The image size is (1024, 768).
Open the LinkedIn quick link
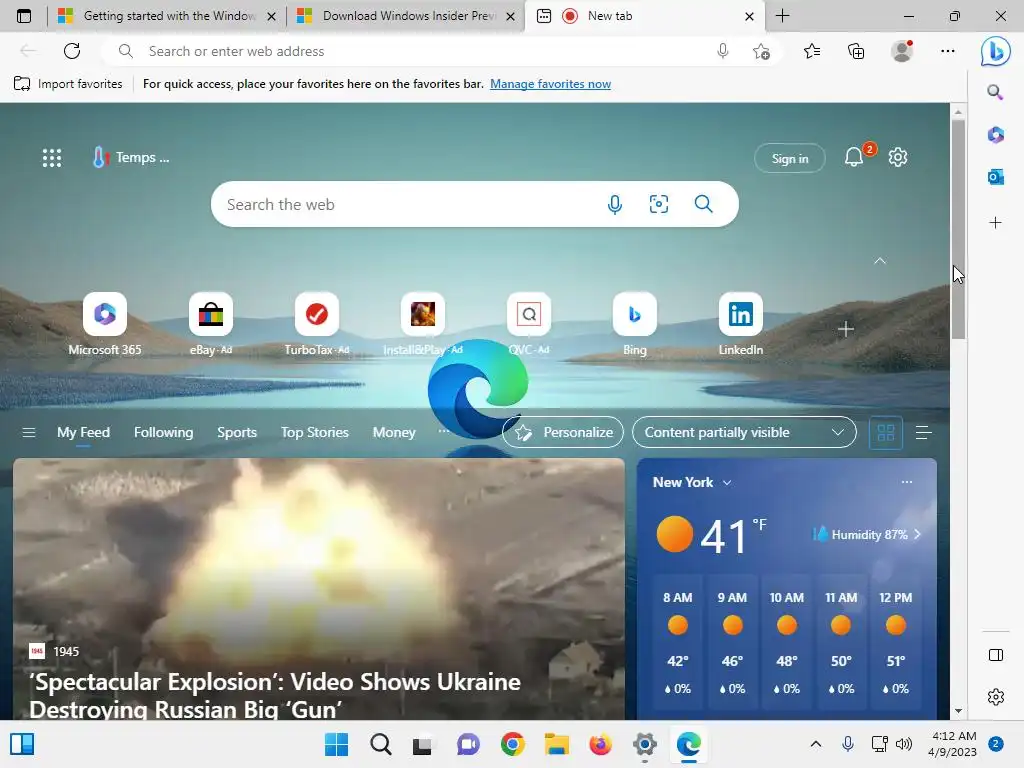[741, 324]
